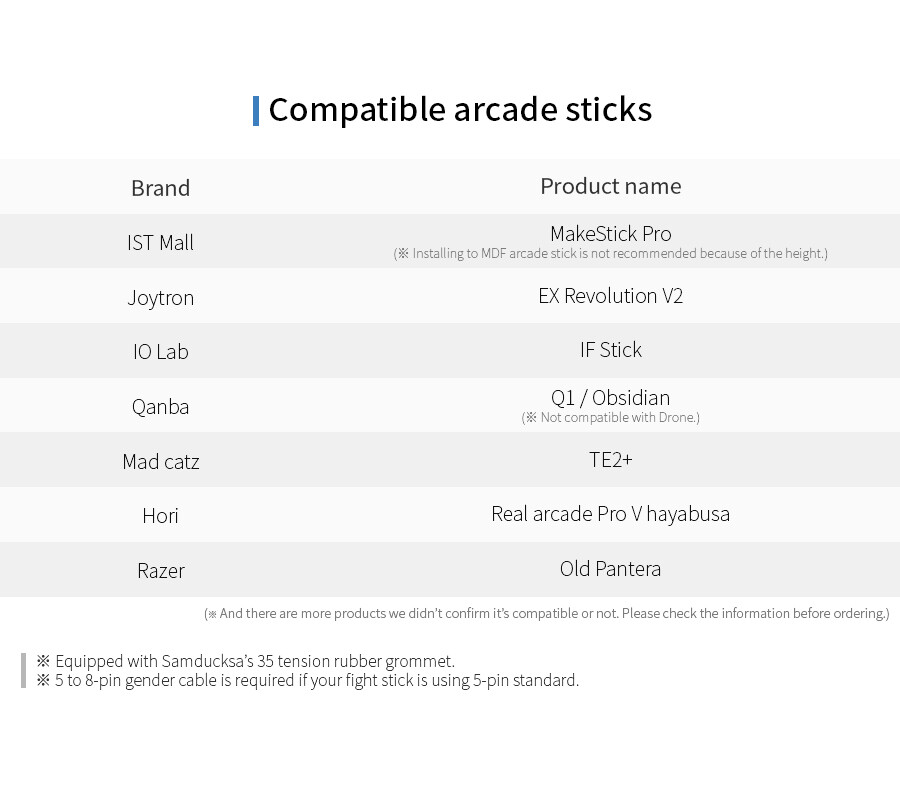Click the Not compatible with Drone note
Viewport: 900px width, 785px height.
coord(611,417)
